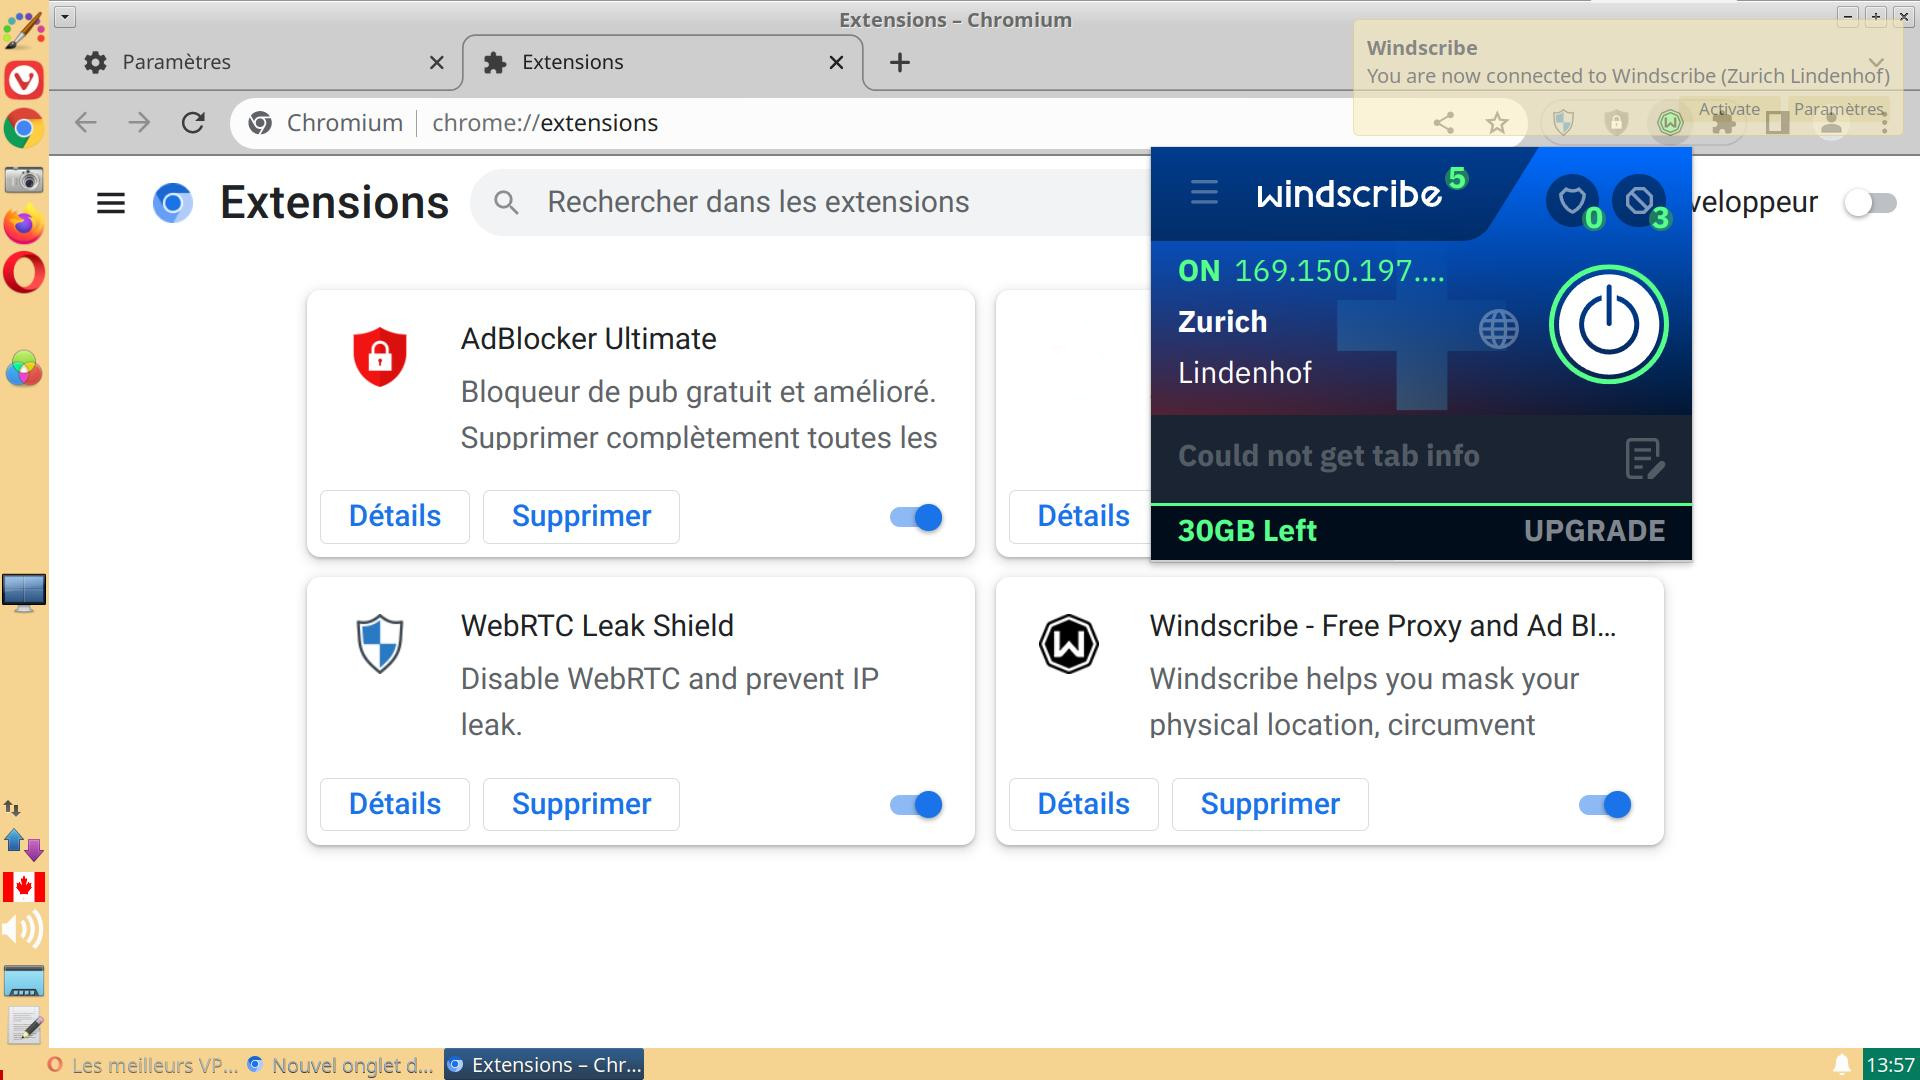Click Supprimer for Windscribe extension
Image resolution: width=1920 pixels, height=1080 pixels.
click(1270, 805)
